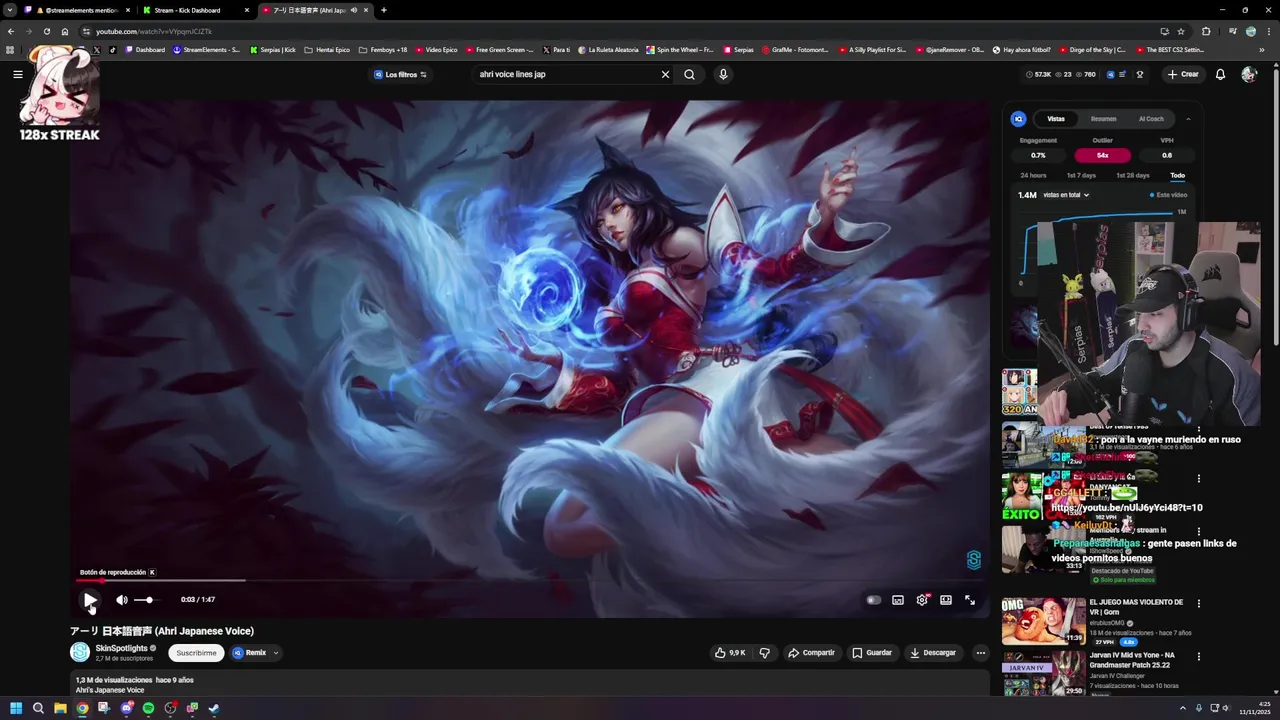
Task: Click the vidIQ blue icon in header stats bar
Action: click(1110, 74)
